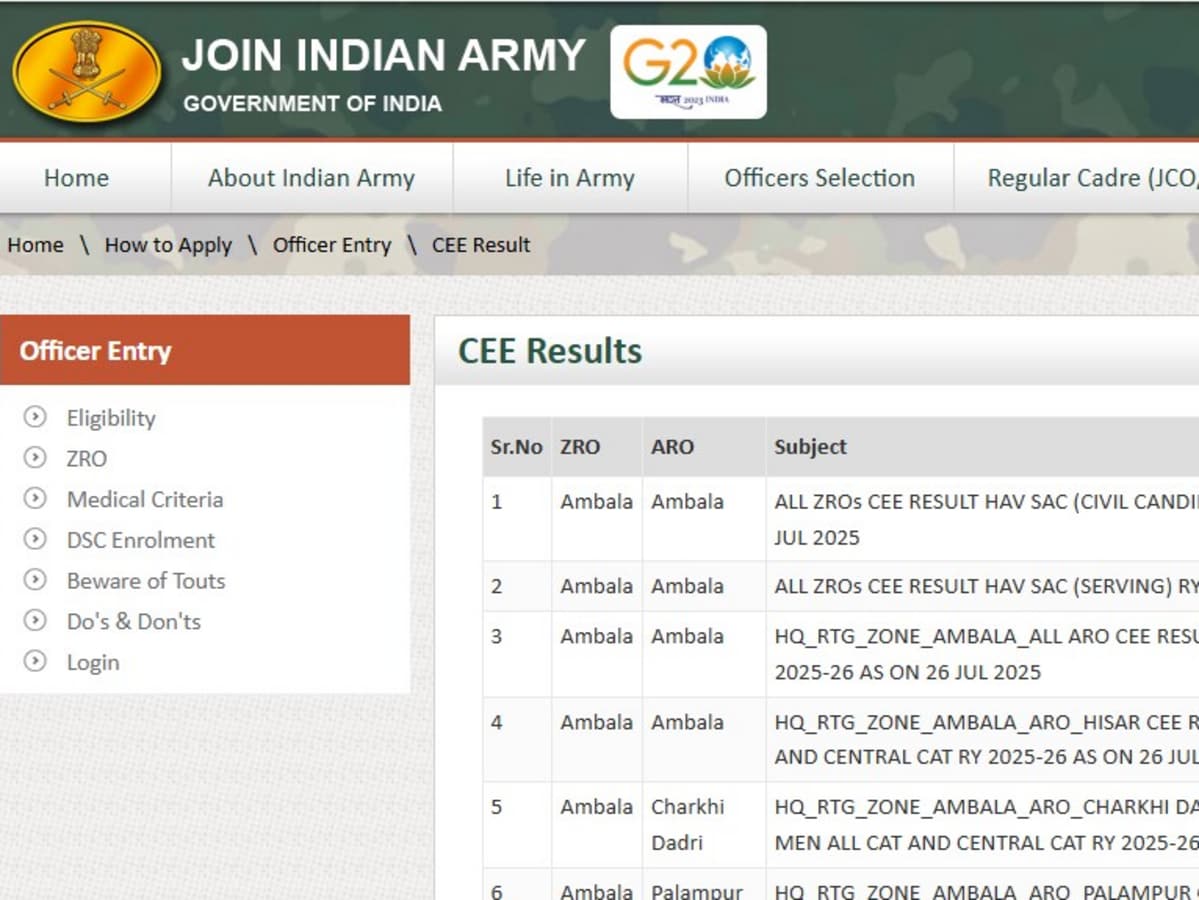Click arrow icon beside ZRO sidebar item
Viewport: 1199px width, 900px height.
pyautogui.click(x=34, y=457)
